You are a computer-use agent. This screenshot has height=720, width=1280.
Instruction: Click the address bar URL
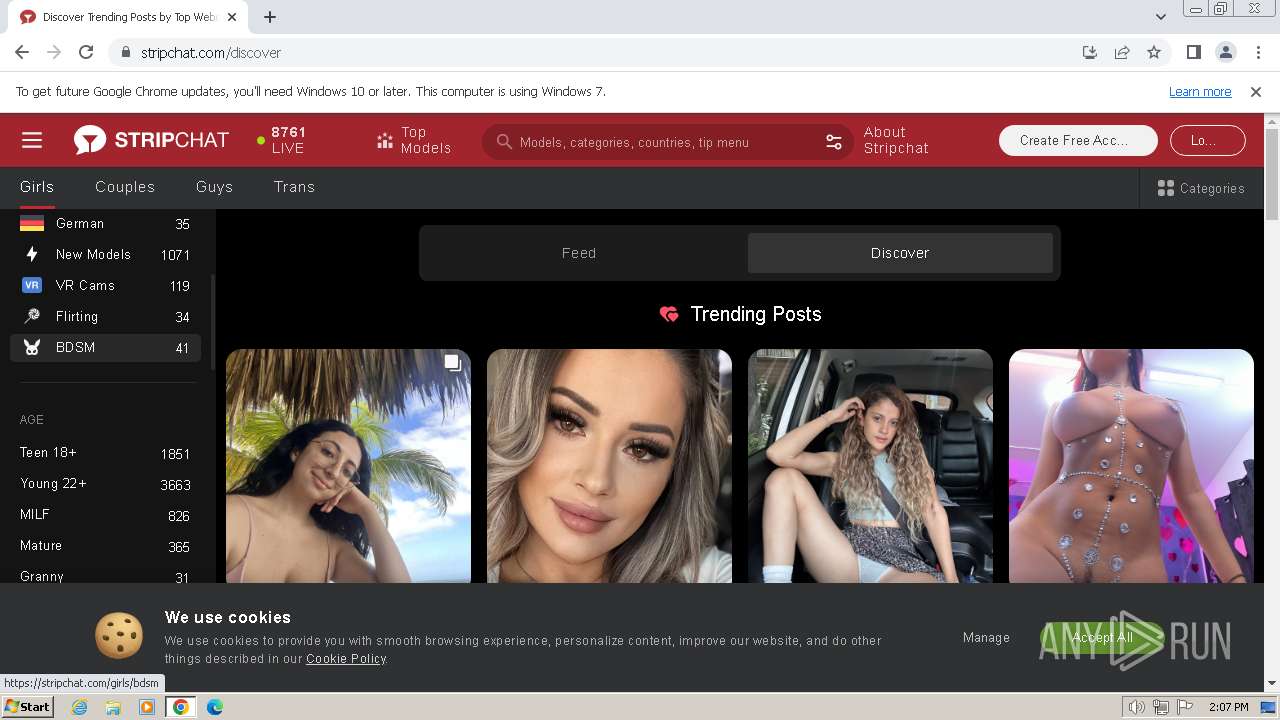click(x=211, y=52)
